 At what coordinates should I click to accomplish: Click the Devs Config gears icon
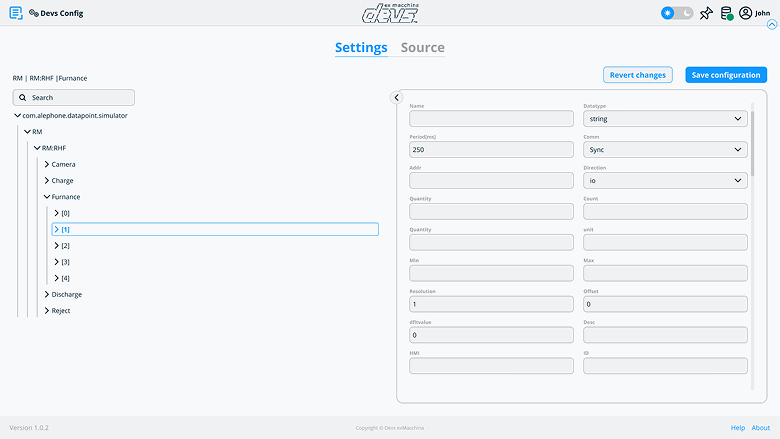tap(34, 13)
